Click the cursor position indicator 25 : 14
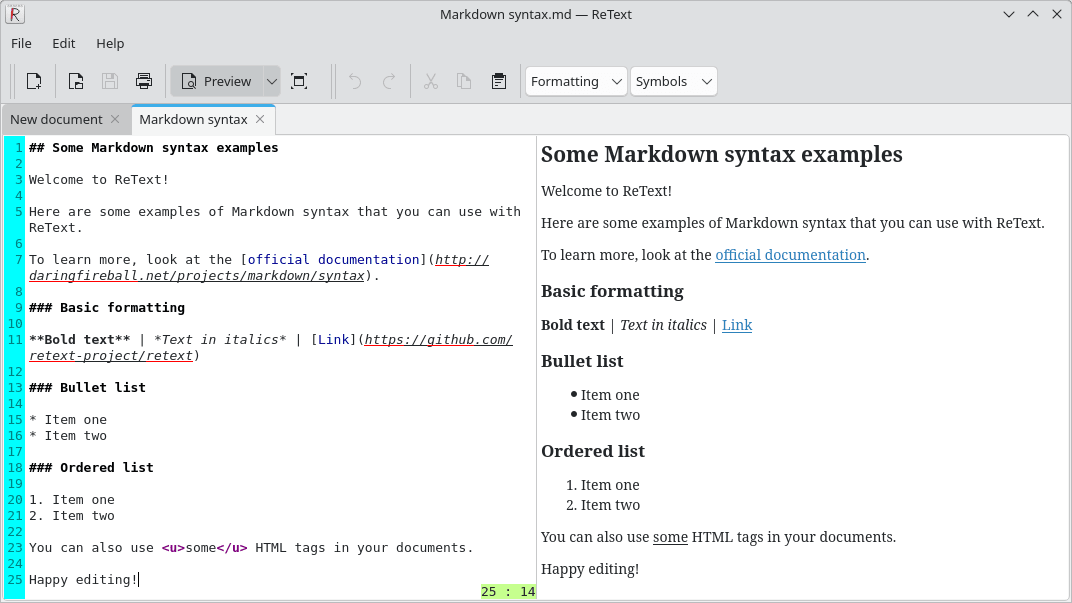This screenshot has height=603, width=1072. [x=509, y=591]
